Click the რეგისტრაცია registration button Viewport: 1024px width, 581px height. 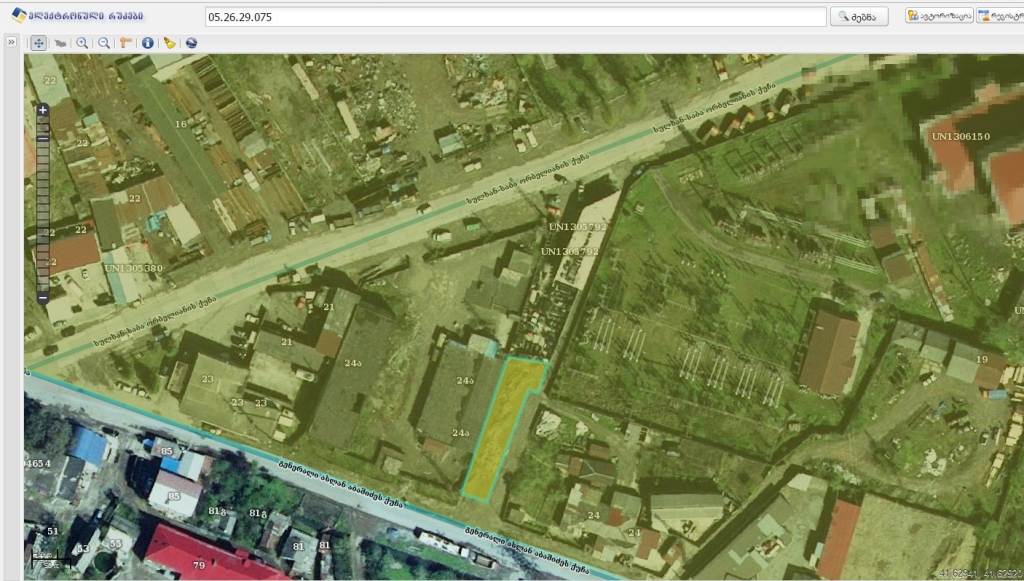coord(1000,16)
